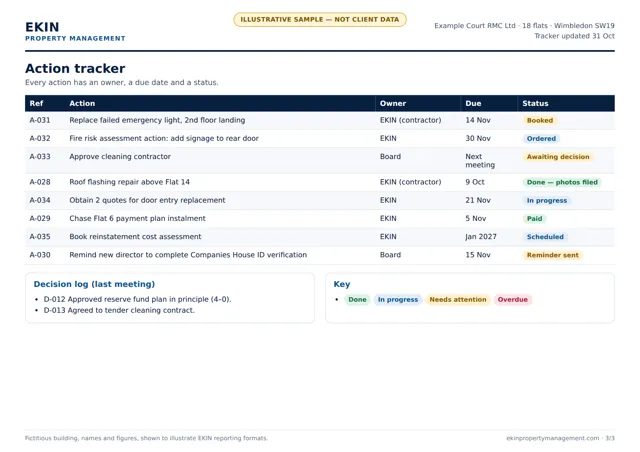Click the 'In progress' key badge
640x452 pixels.
tap(398, 300)
